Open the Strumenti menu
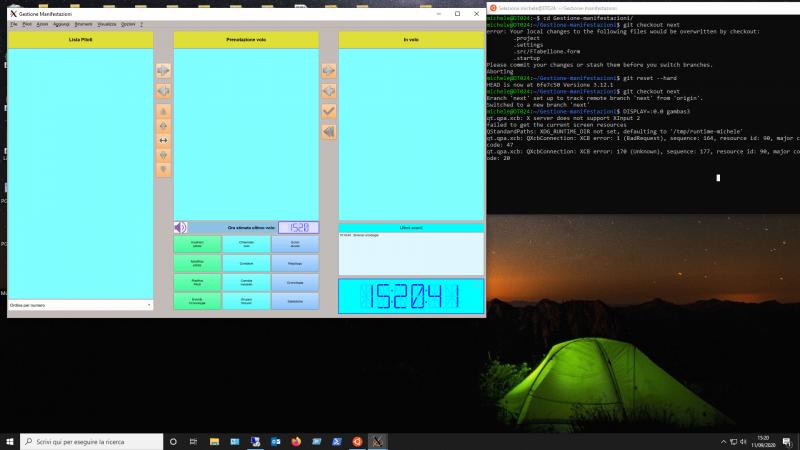 pos(83,24)
